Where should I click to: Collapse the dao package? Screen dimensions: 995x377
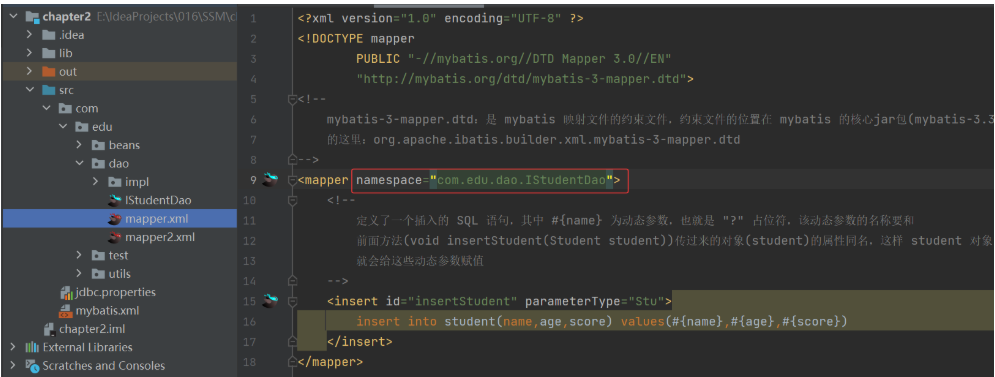click(x=79, y=164)
